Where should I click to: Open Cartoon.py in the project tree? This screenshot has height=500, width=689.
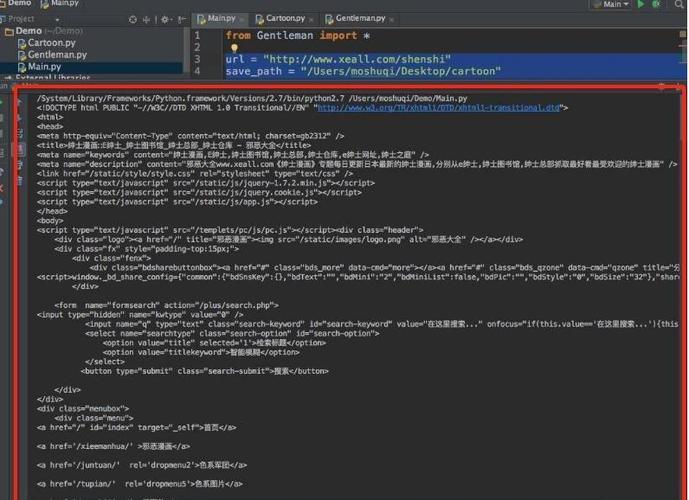click(x=47, y=43)
